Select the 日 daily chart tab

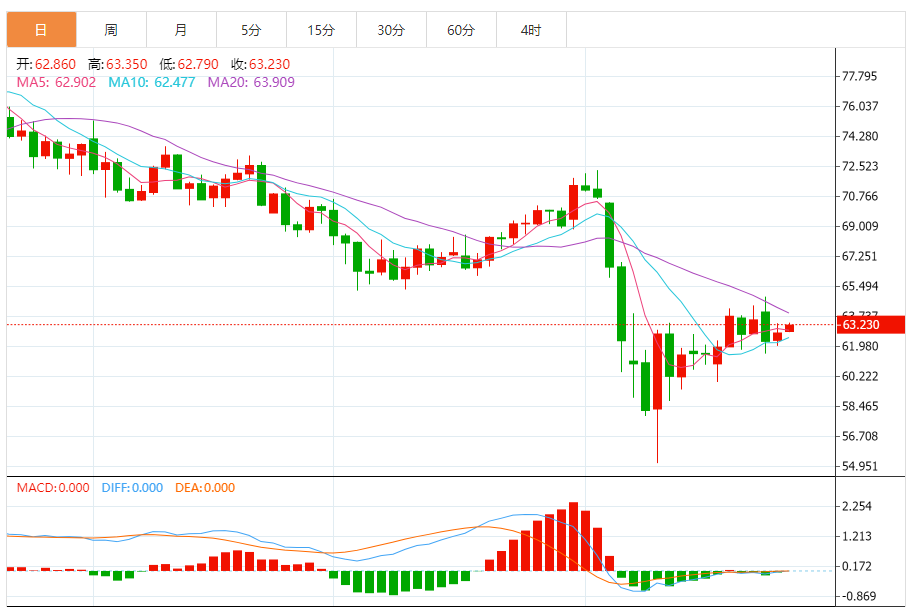coord(41,30)
